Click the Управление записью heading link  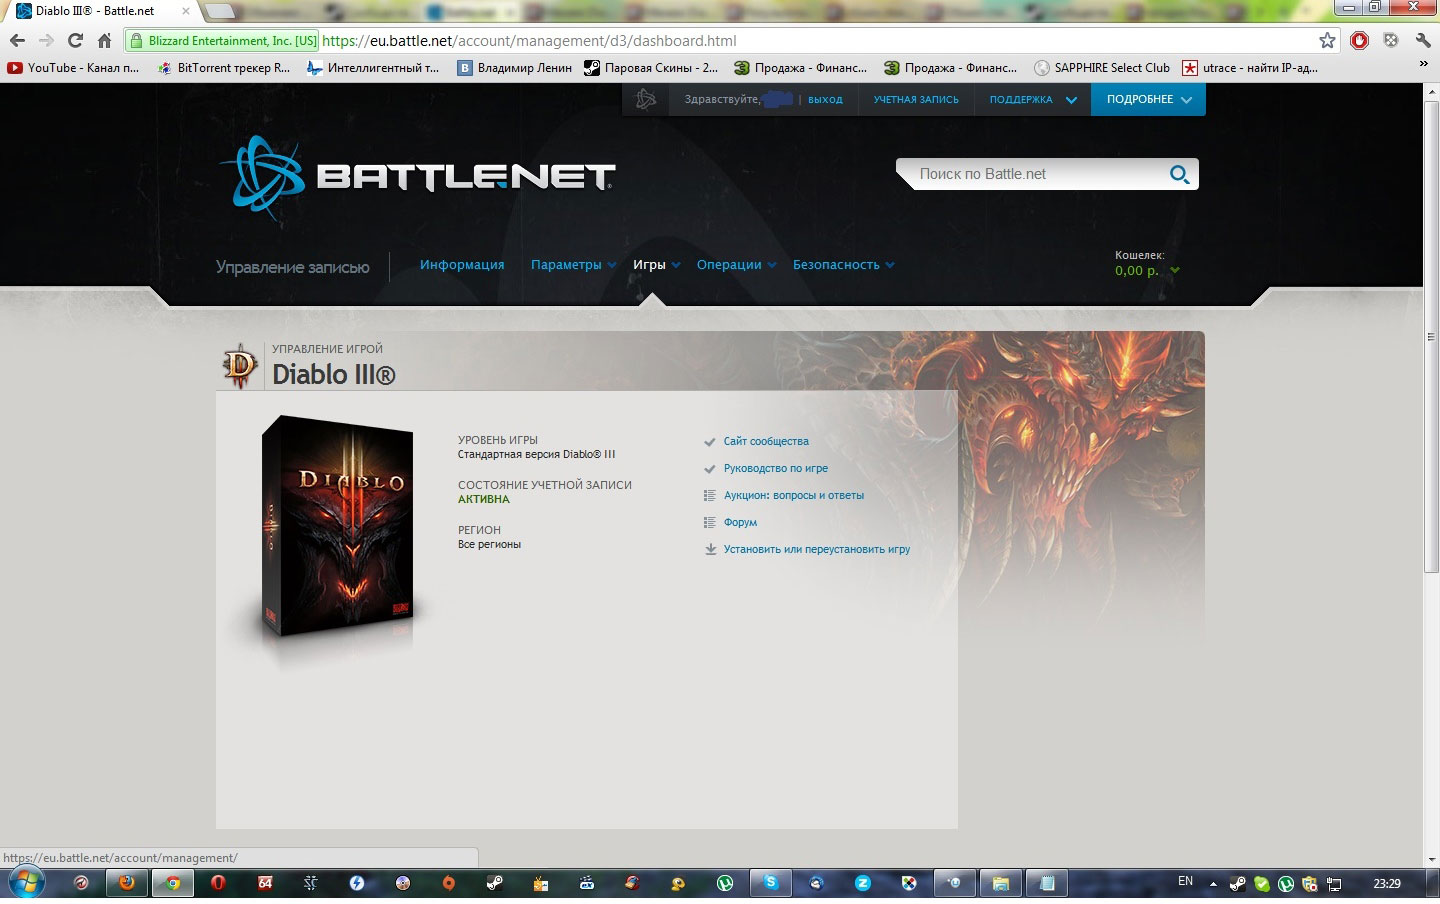(x=293, y=267)
